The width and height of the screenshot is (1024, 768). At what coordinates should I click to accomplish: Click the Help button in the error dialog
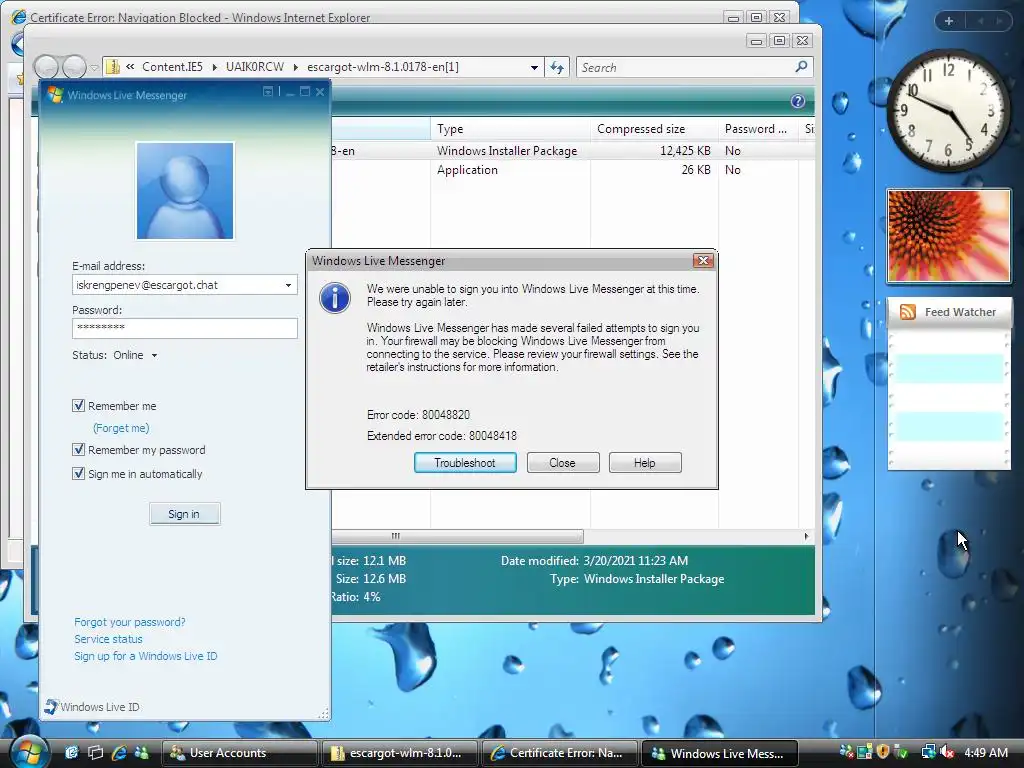pos(645,462)
